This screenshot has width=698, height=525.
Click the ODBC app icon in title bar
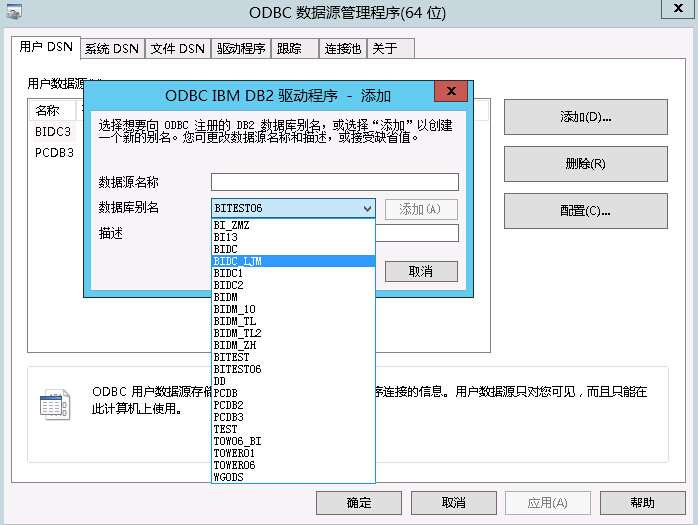13,12
